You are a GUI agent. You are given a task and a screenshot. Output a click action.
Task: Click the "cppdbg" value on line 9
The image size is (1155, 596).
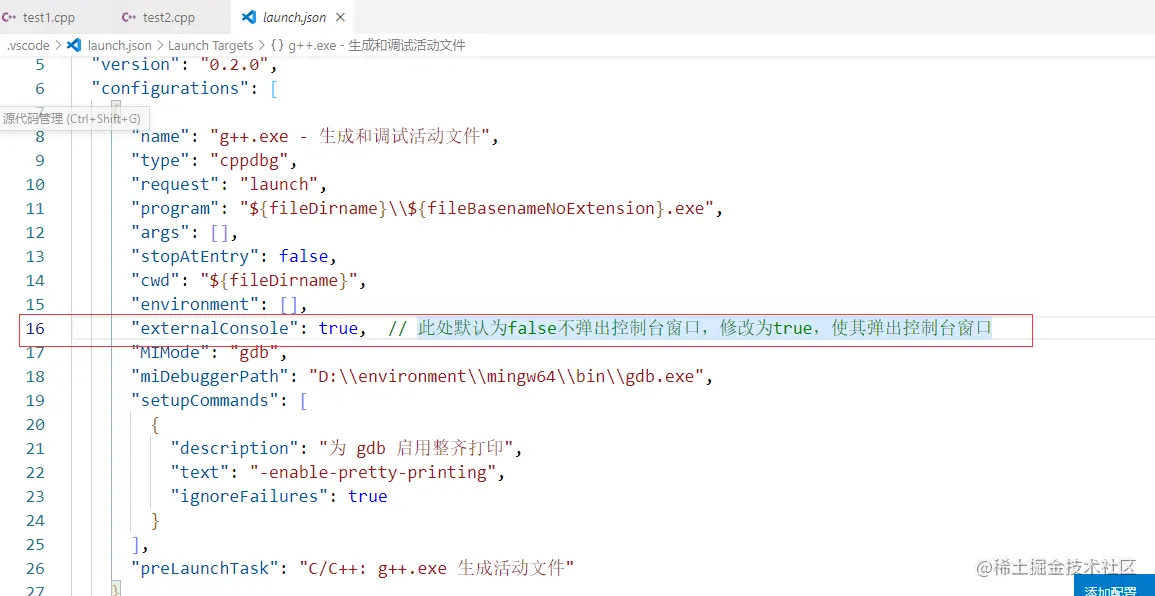(249, 161)
